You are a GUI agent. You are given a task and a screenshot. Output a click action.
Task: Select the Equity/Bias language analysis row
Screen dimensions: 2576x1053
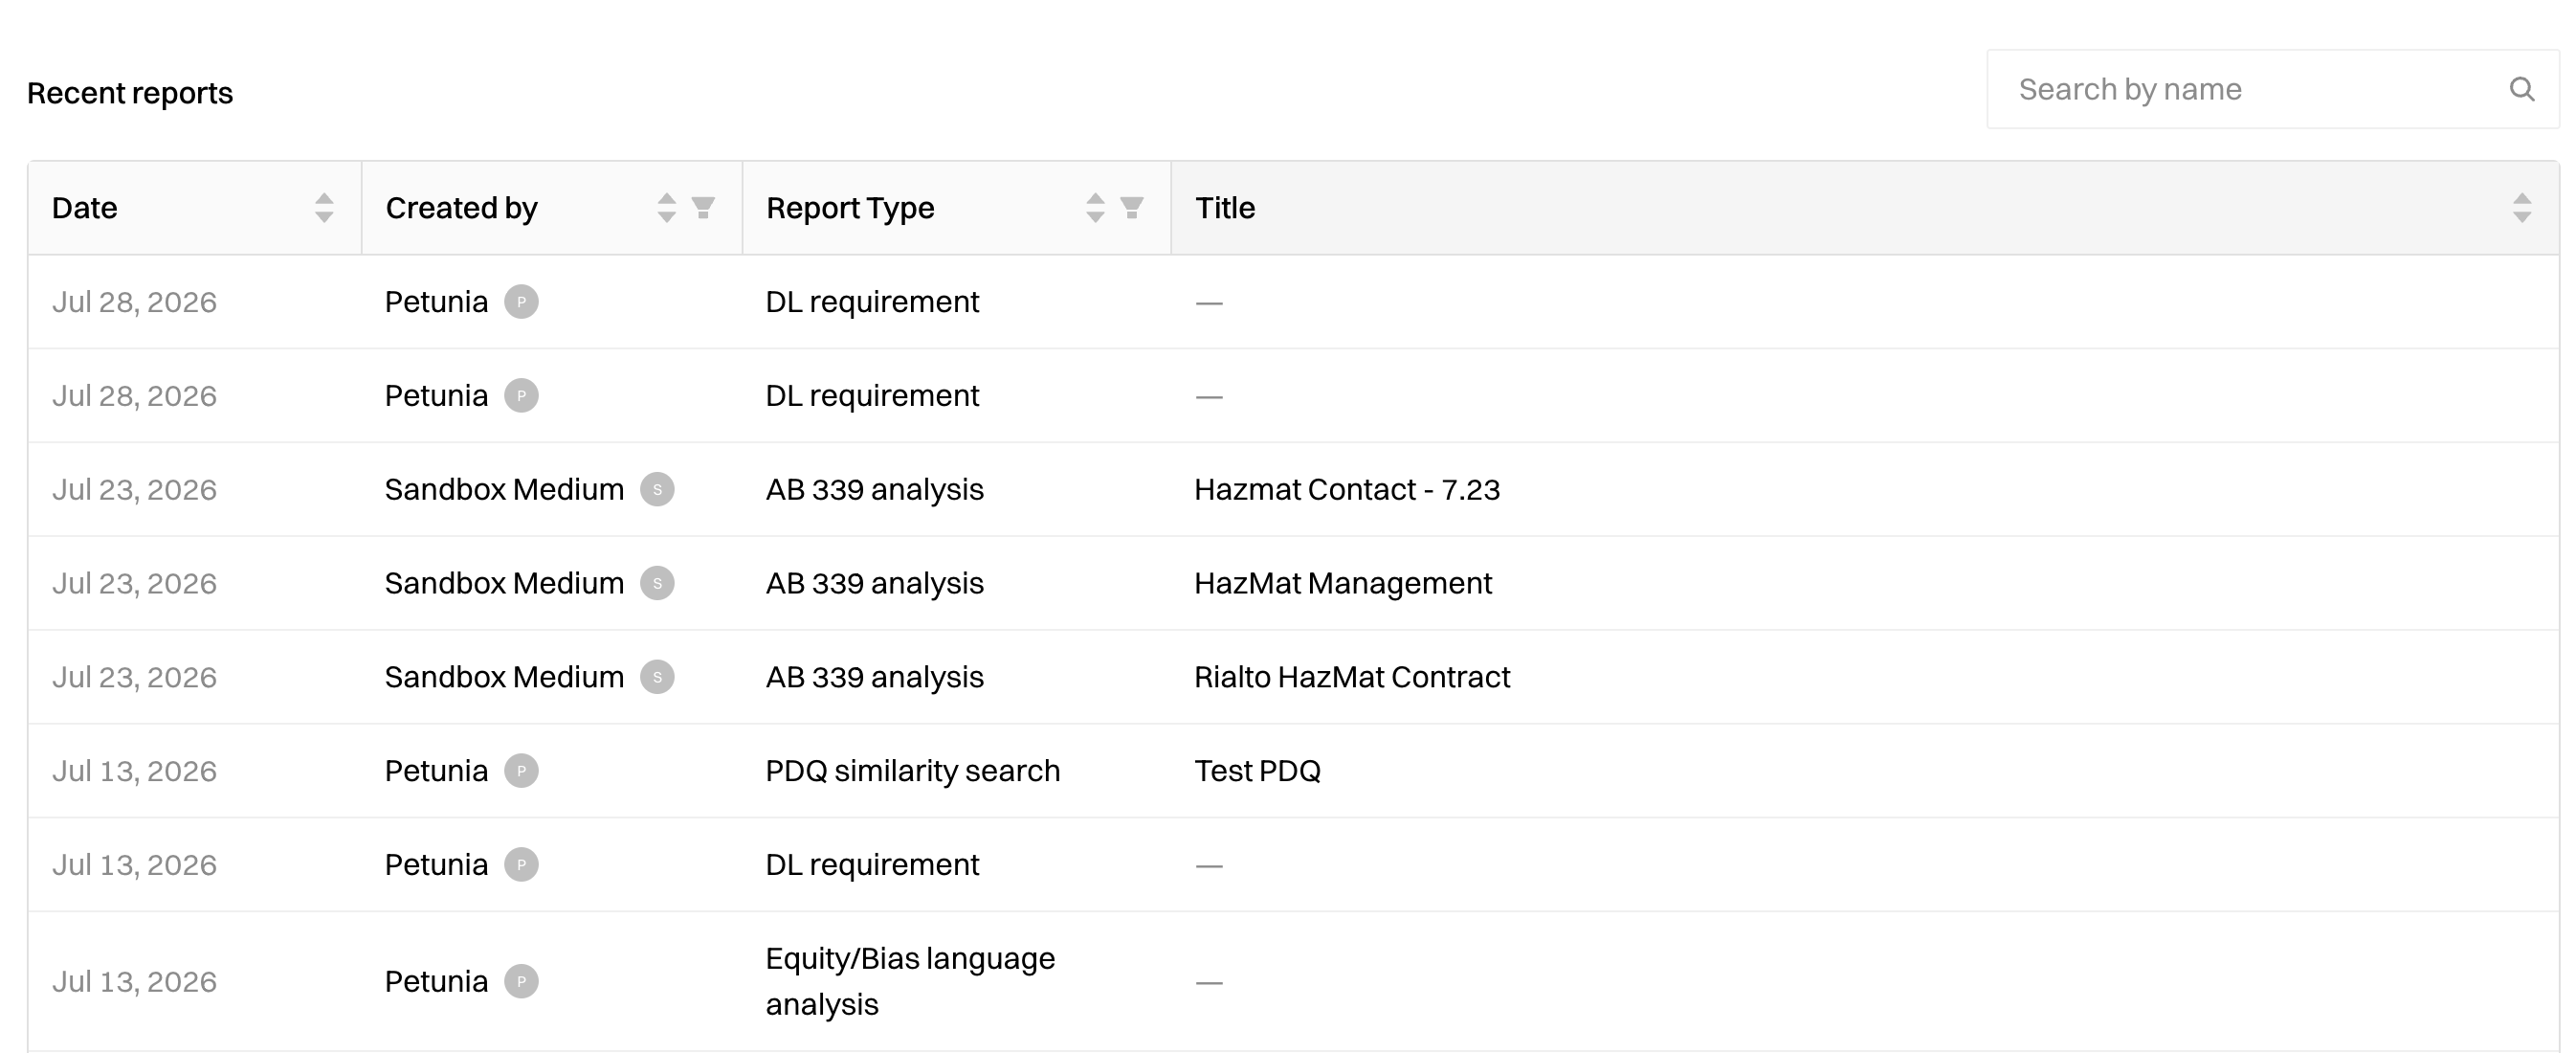pos(1293,981)
